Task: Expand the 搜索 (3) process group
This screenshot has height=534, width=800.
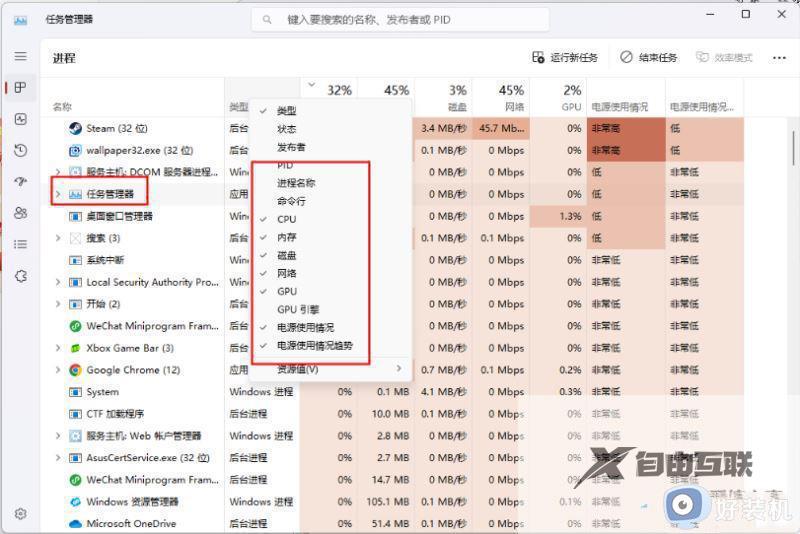Action: coord(58,238)
